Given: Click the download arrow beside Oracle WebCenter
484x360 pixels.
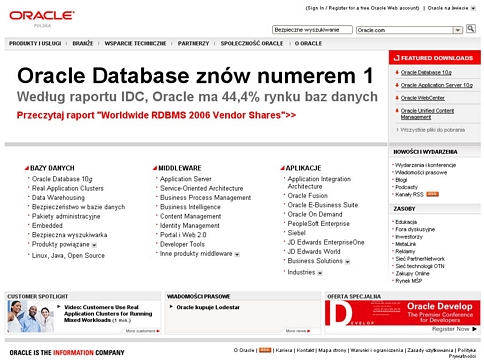Looking at the screenshot, I should tap(397, 98).
